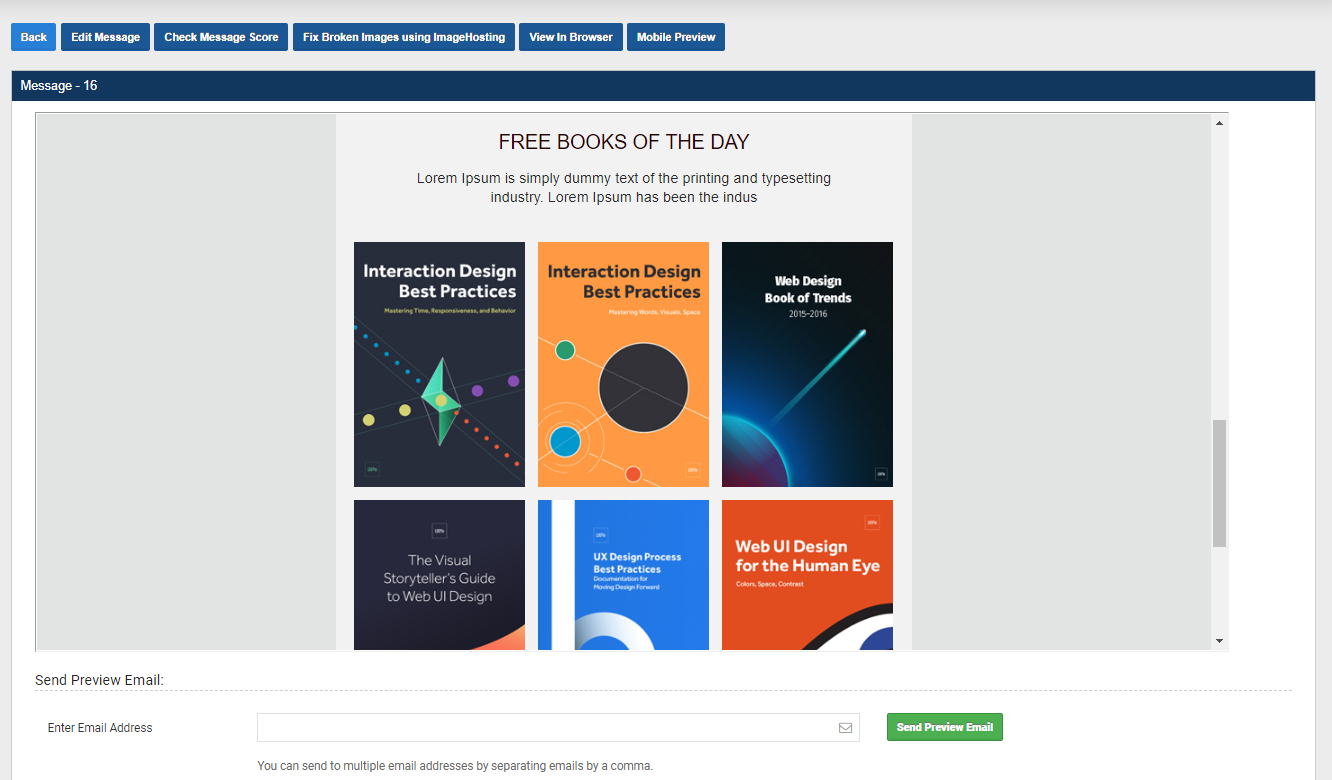This screenshot has width=1332, height=780.
Task: Click the Message - 16 panel header
Action: click(663, 86)
